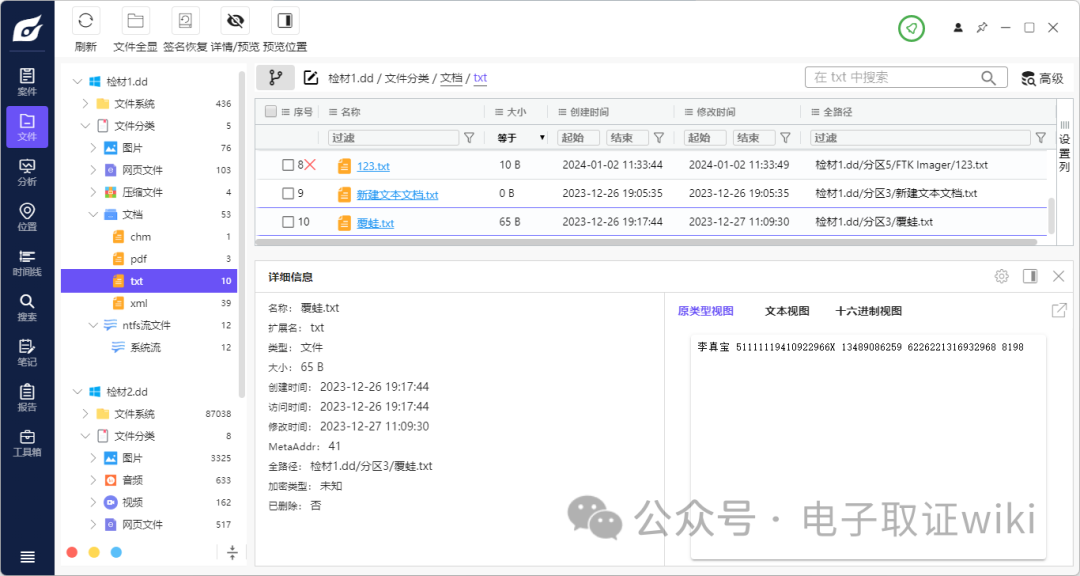Click the user account icon

tap(958, 28)
